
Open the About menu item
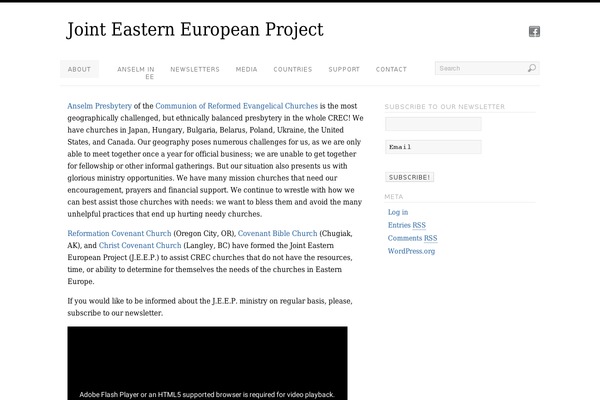[x=79, y=69]
